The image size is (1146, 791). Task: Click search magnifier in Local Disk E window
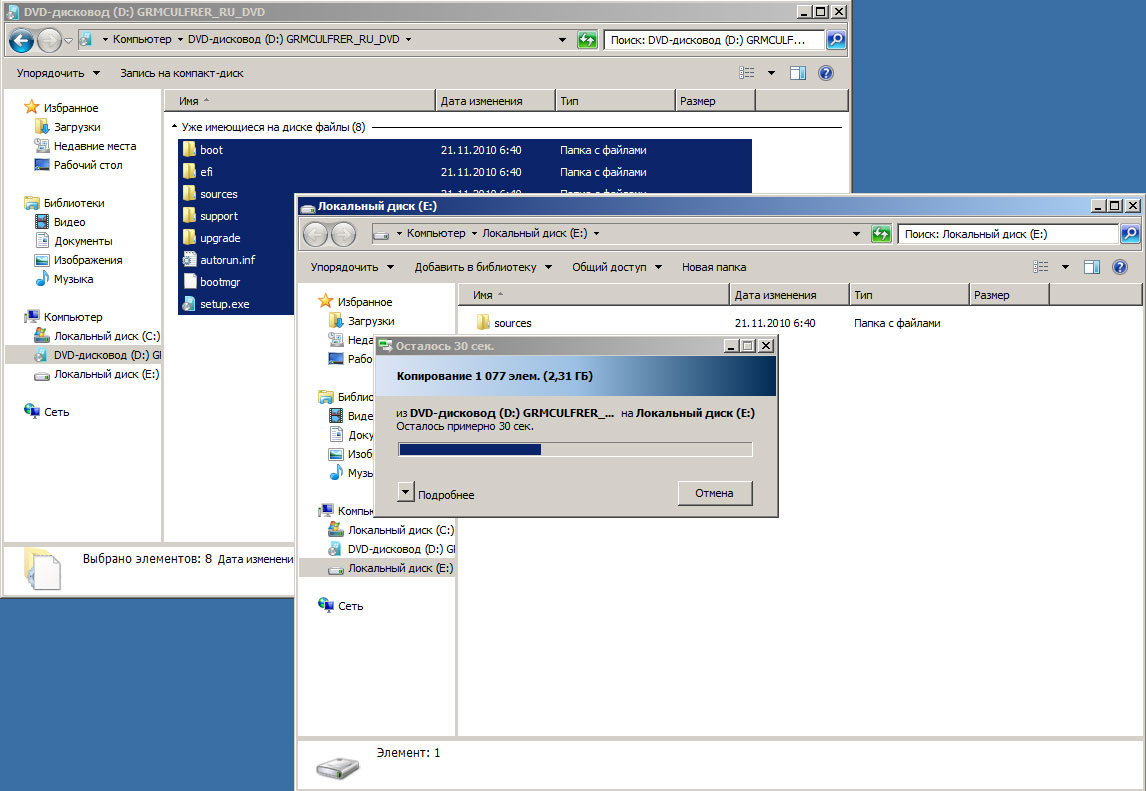point(1130,234)
